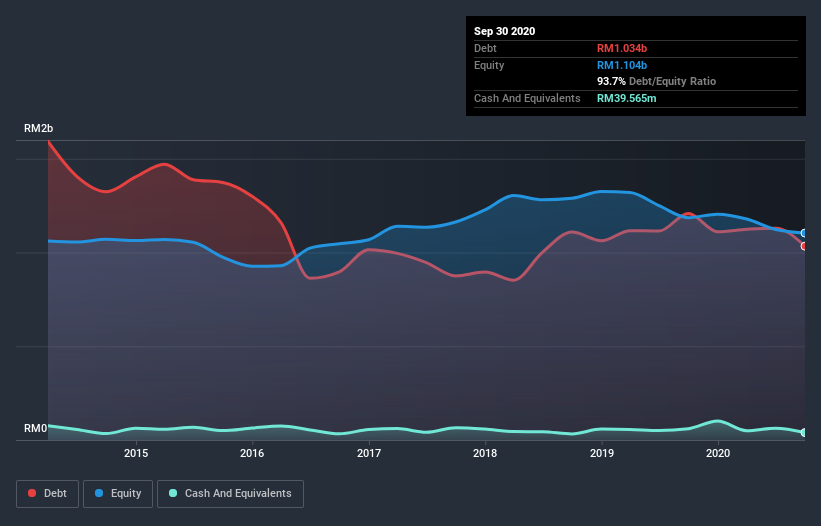821x526 pixels.
Task: Click the 2018 x-axis label
Action: pyautogui.click(x=485, y=453)
